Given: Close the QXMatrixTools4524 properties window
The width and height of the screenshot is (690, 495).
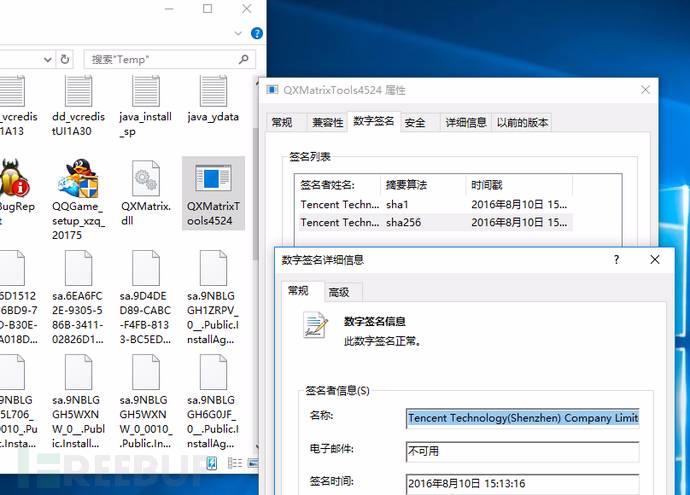Looking at the screenshot, I should (645, 90).
